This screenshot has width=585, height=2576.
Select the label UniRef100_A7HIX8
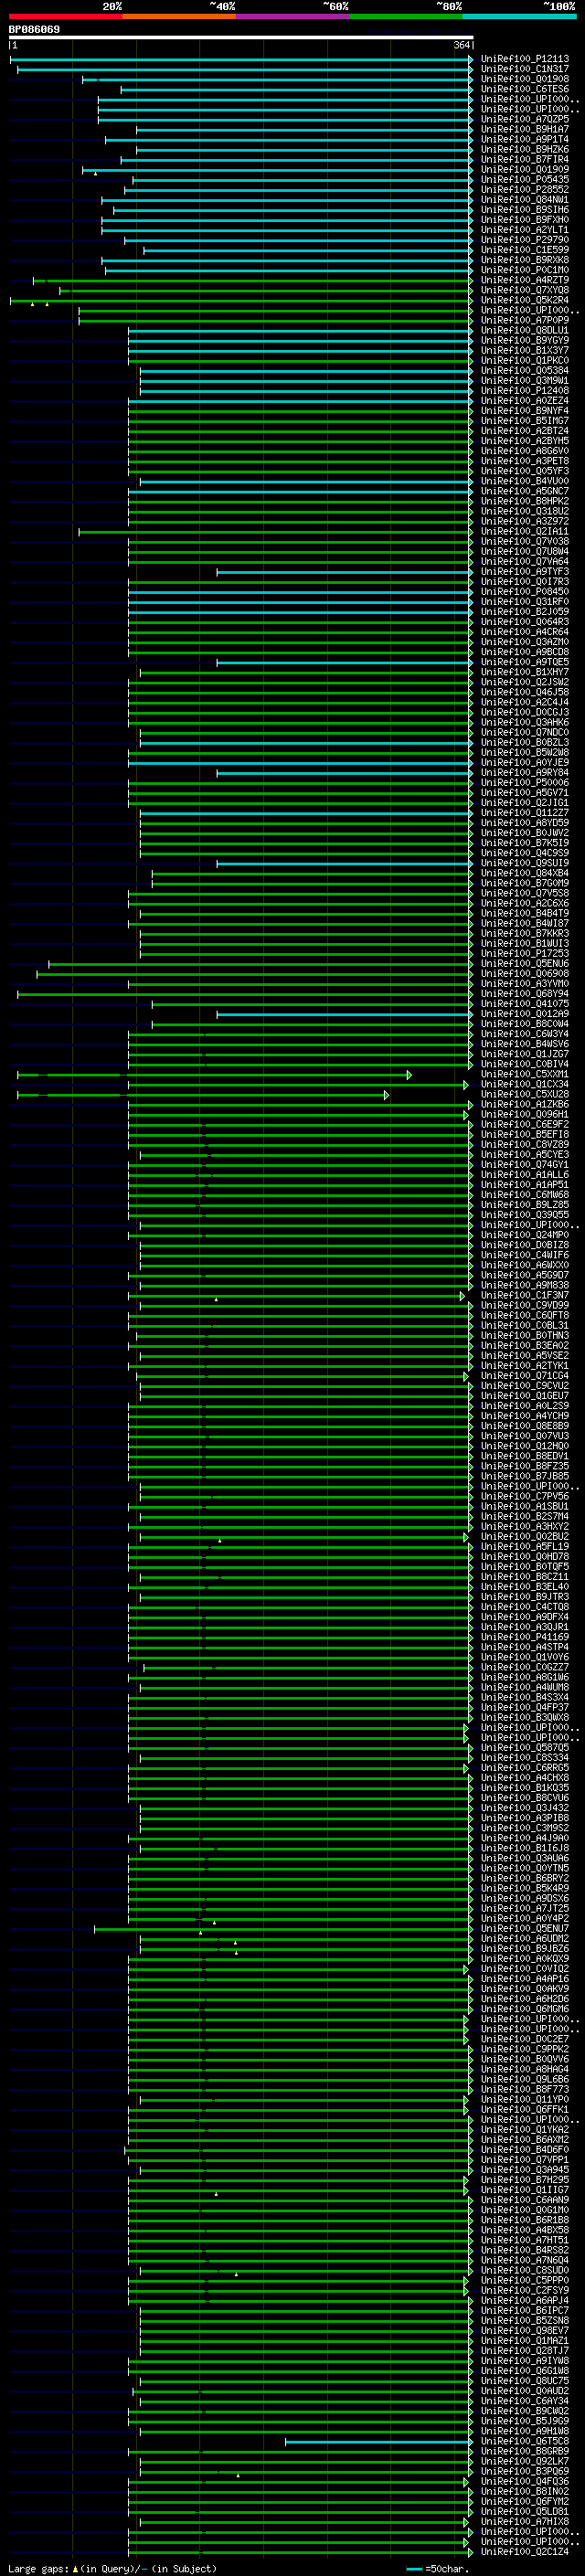tap(524, 2521)
